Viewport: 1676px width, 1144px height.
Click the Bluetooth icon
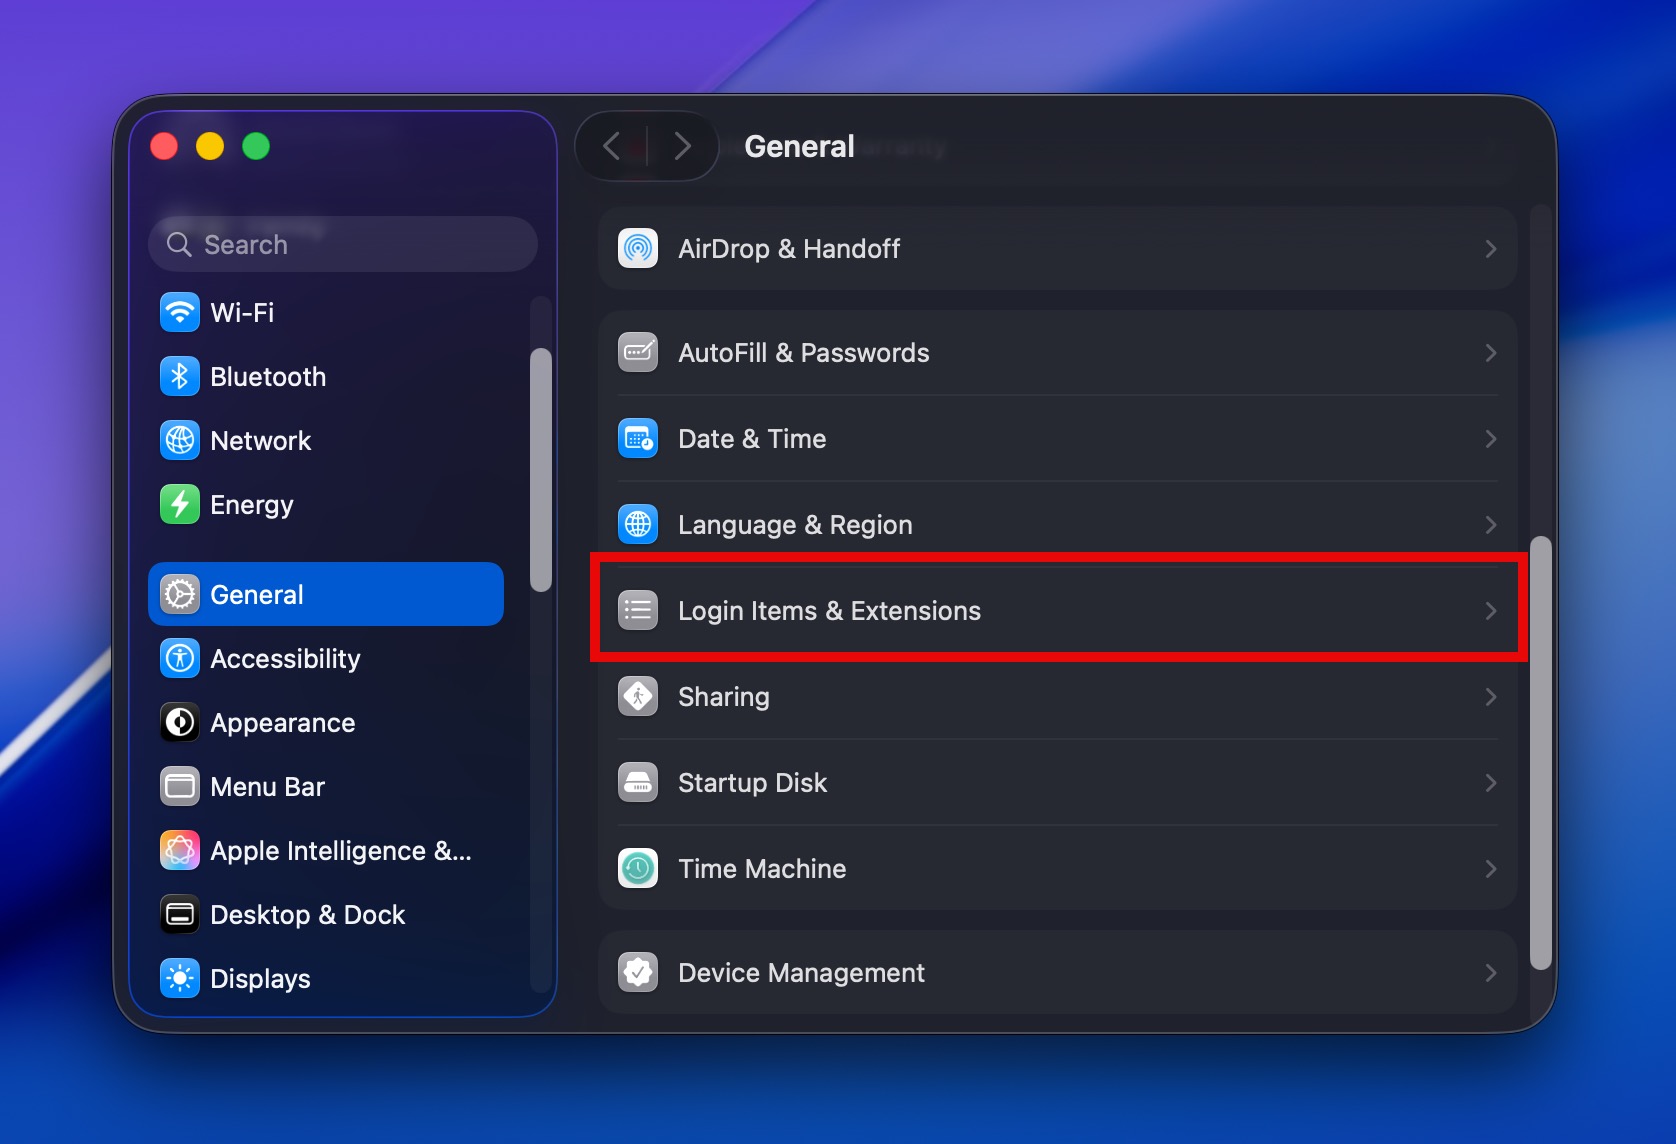[179, 376]
